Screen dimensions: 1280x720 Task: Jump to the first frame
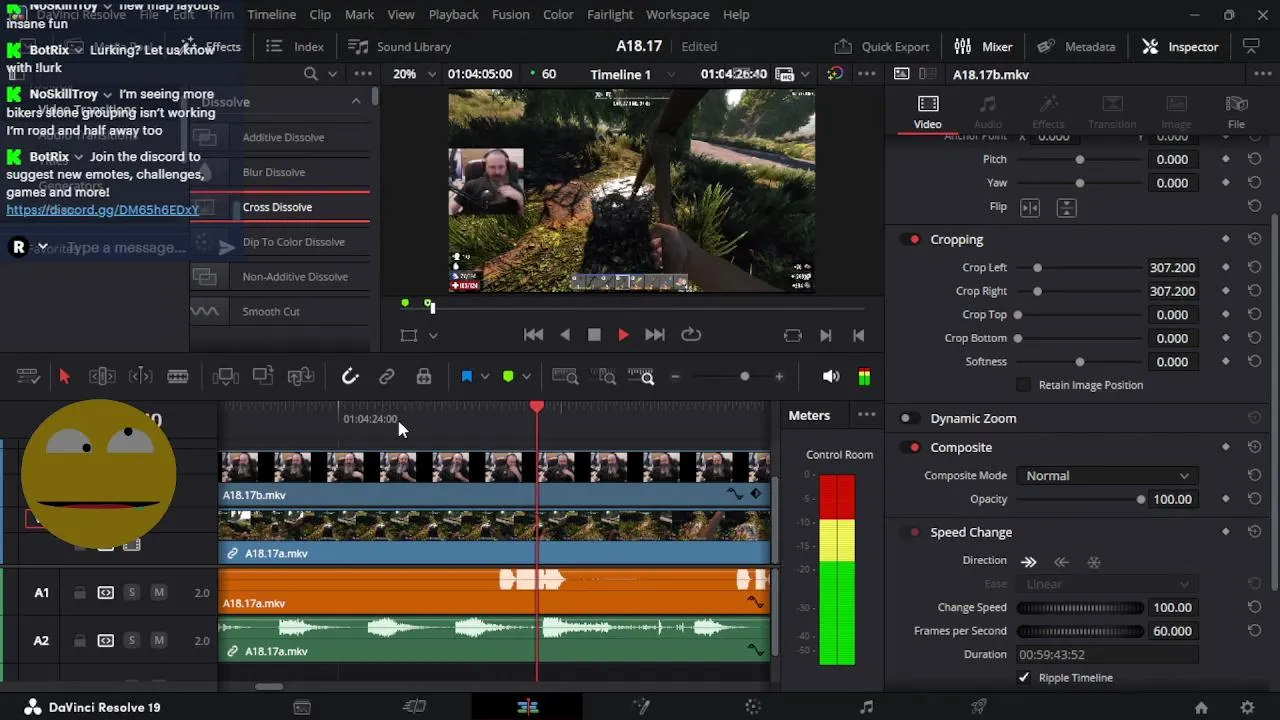tap(534, 335)
